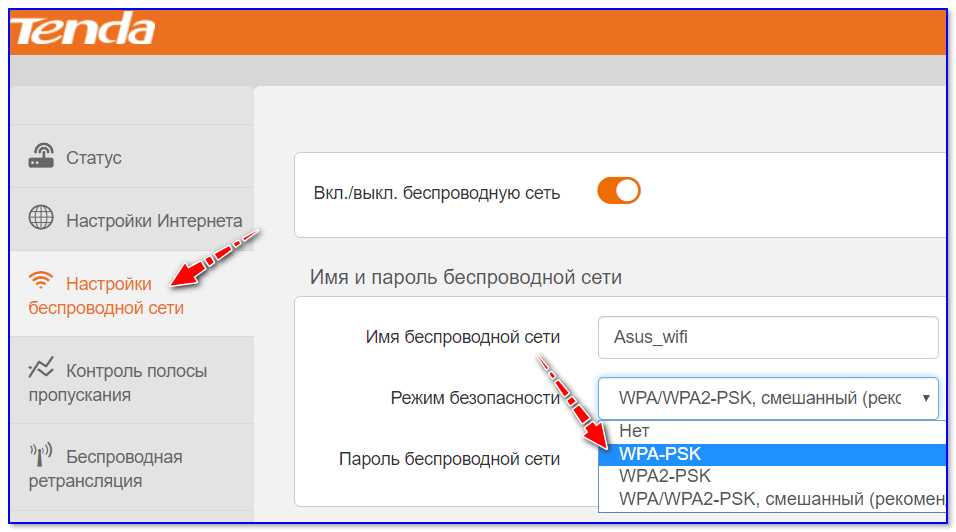Open Контроль полосы пропускания section

click(132, 381)
